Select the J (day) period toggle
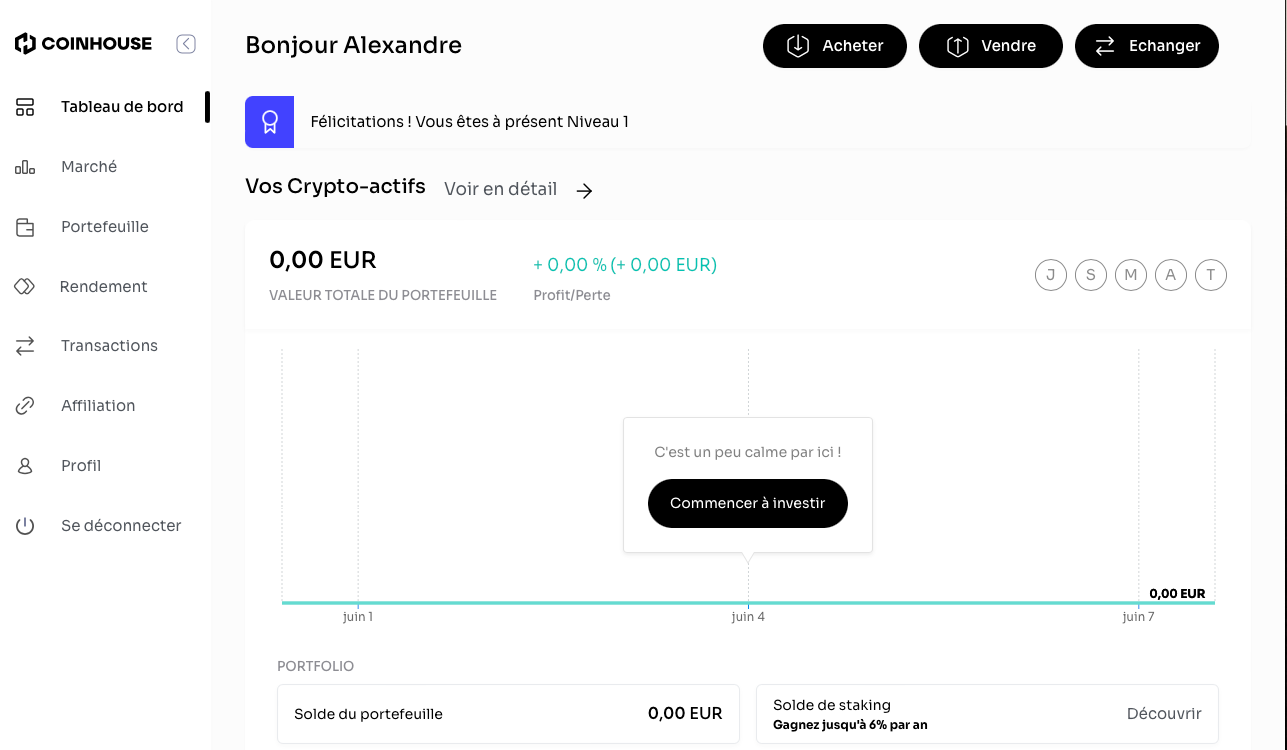1287x750 pixels. [1051, 275]
